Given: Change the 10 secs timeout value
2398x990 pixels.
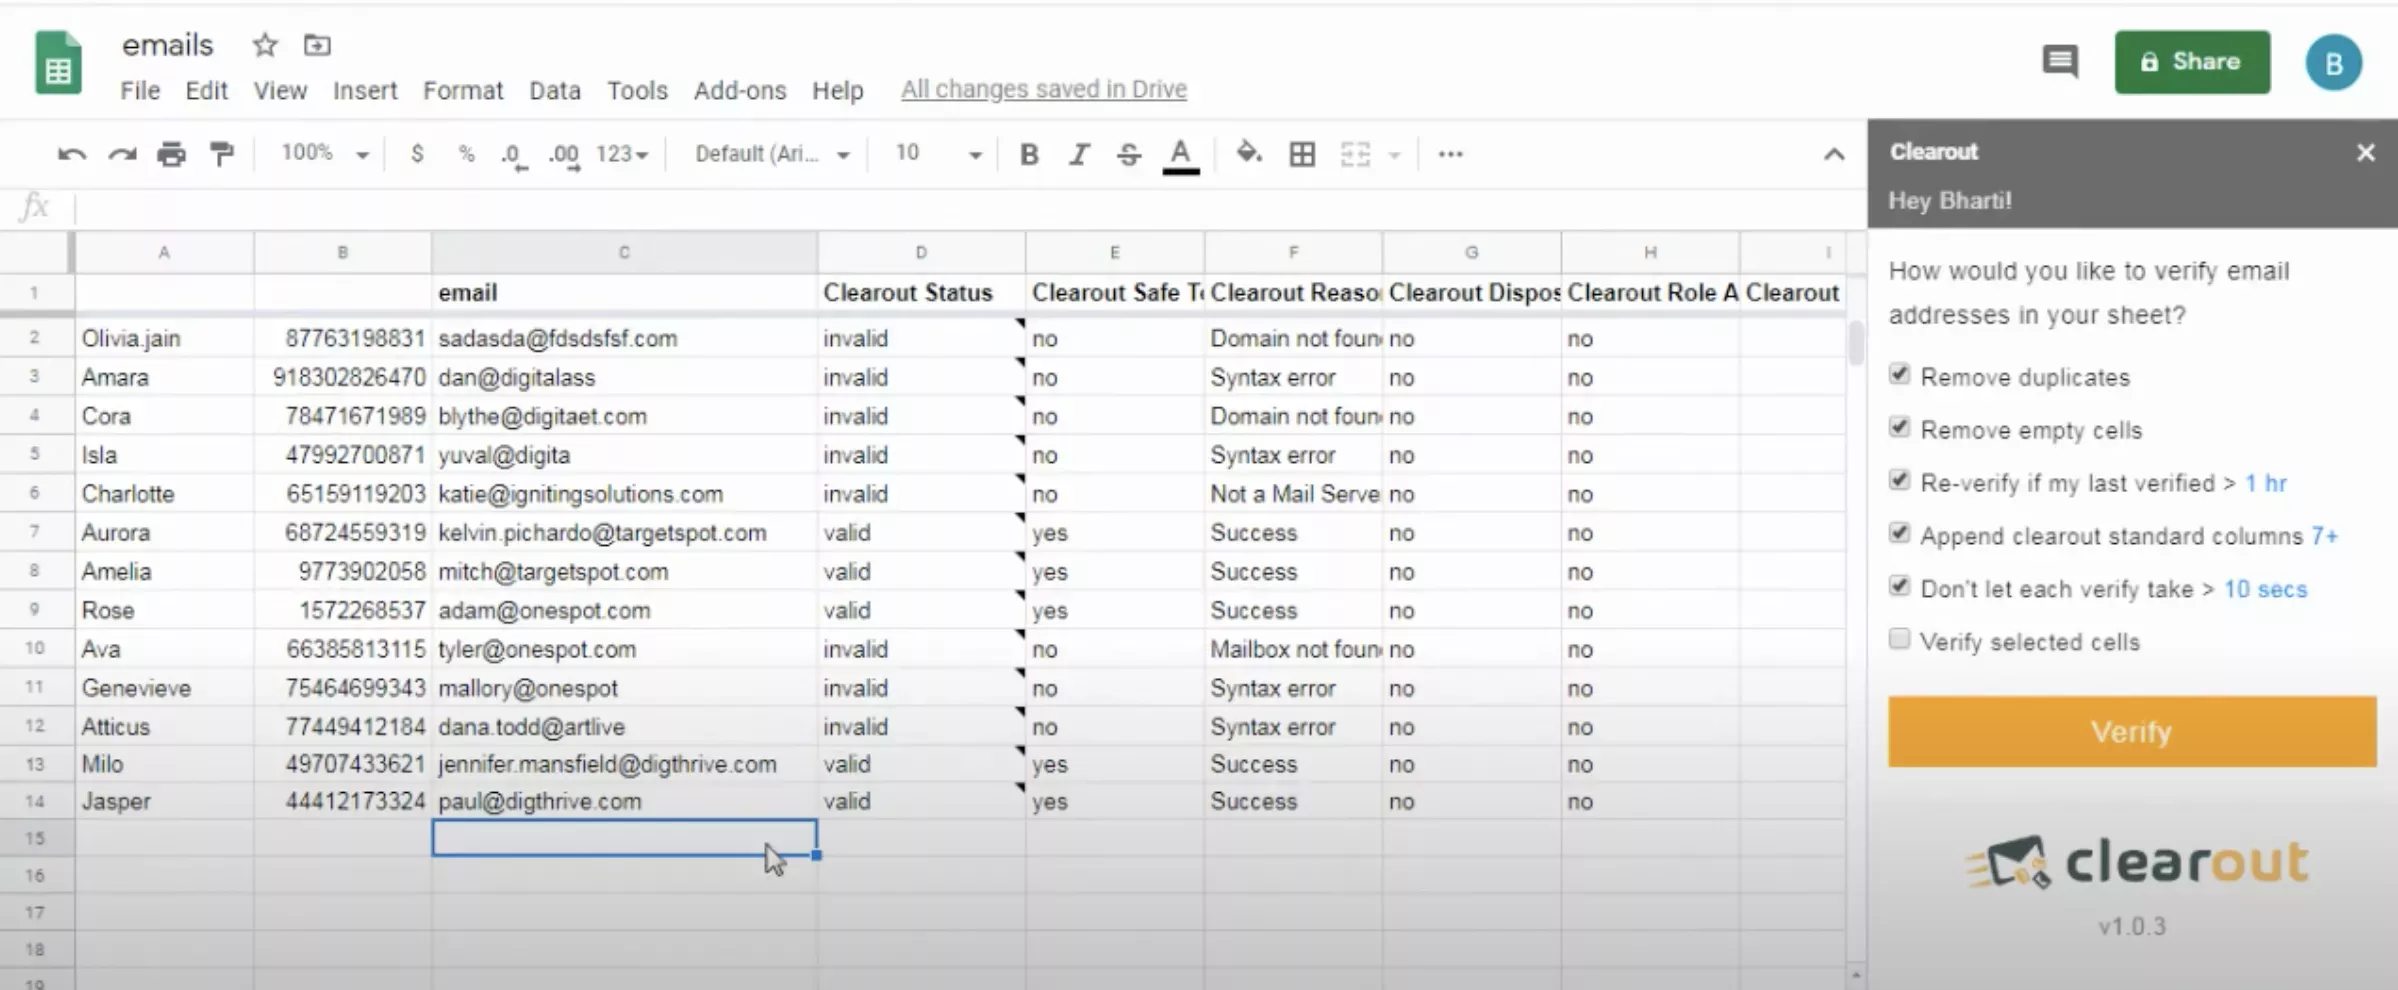Looking at the screenshot, I should click(2265, 589).
